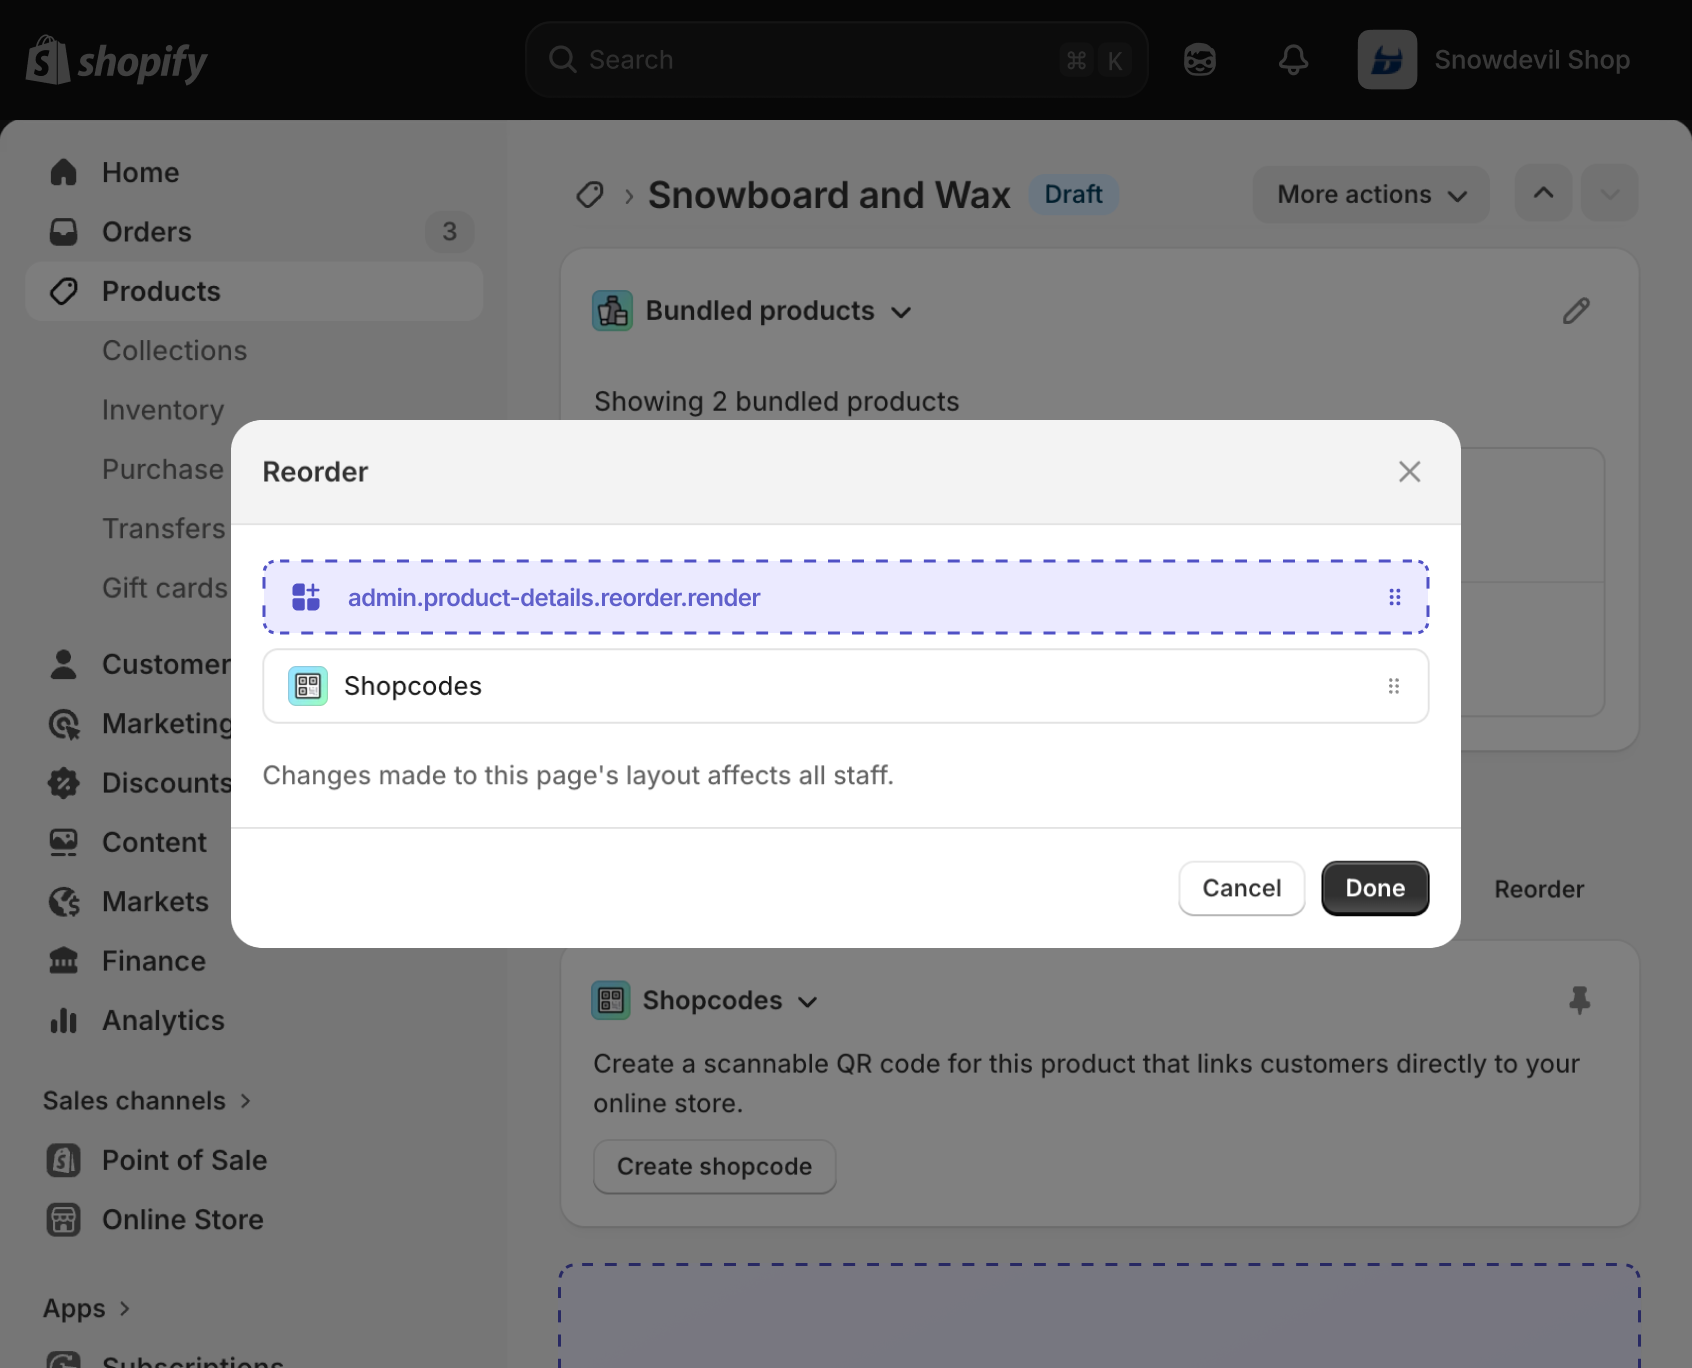Open Home in the sidebar
The image size is (1692, 1368).
tap(254, 172)
